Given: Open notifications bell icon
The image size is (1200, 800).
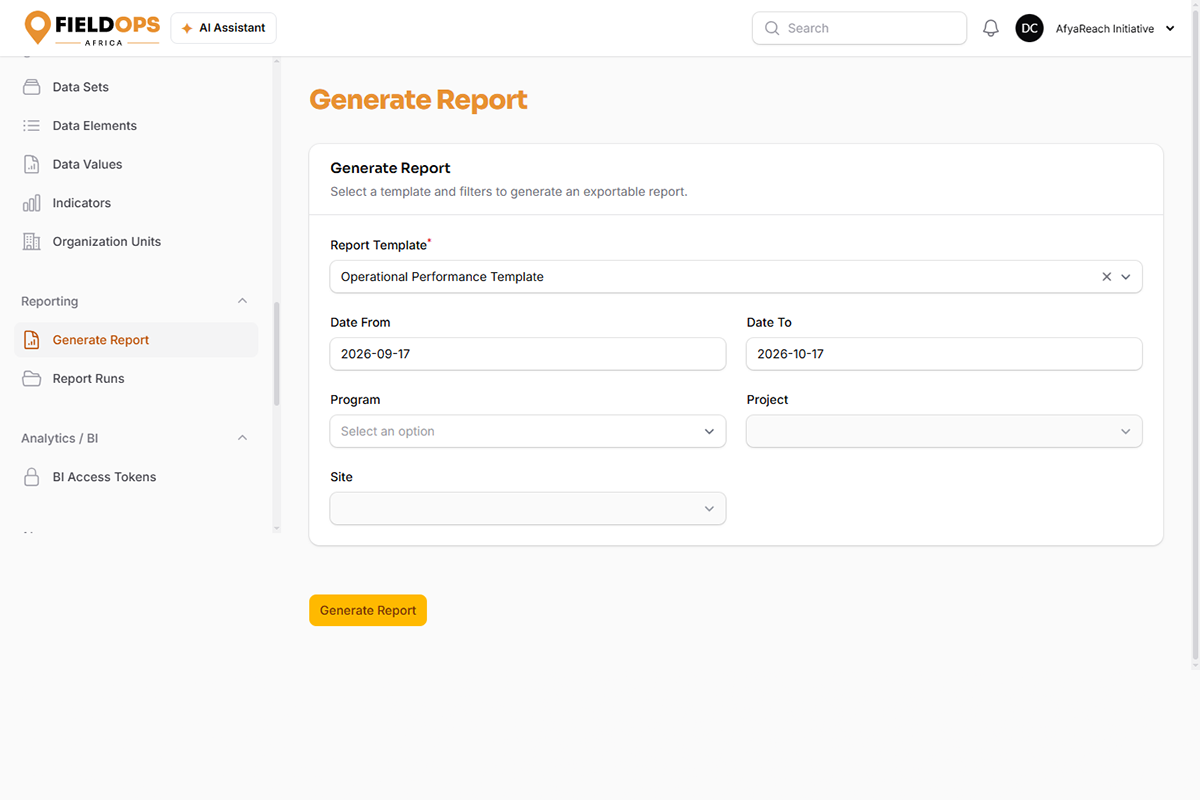Looking at the screenshot, I should [x=991, y=29].
